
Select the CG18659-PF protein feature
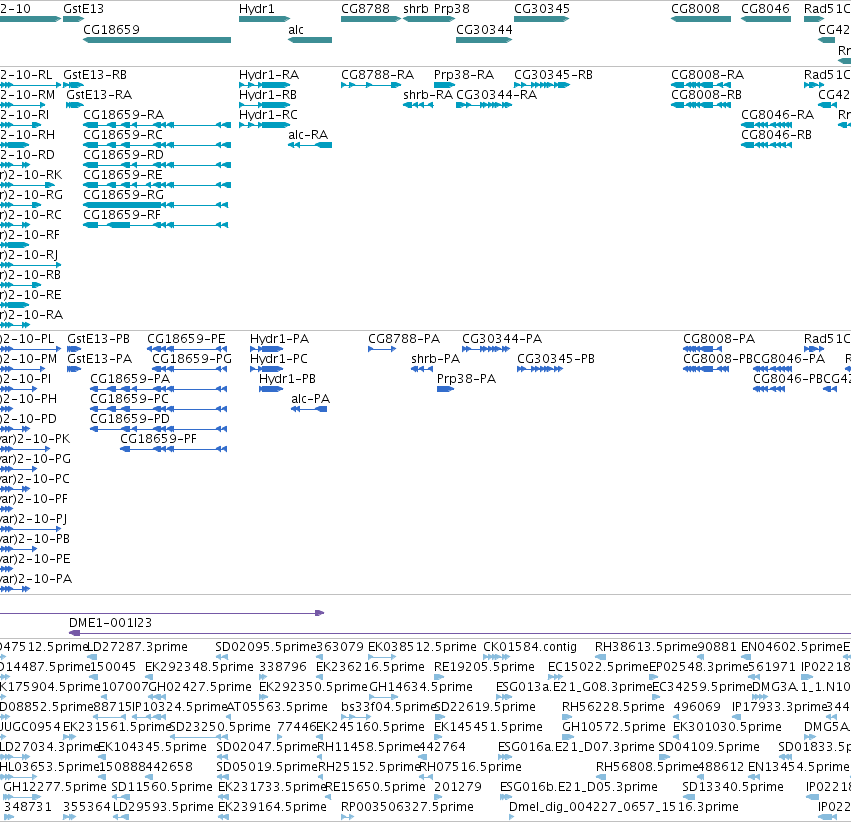pyautogui.click(x=173, y=449)
